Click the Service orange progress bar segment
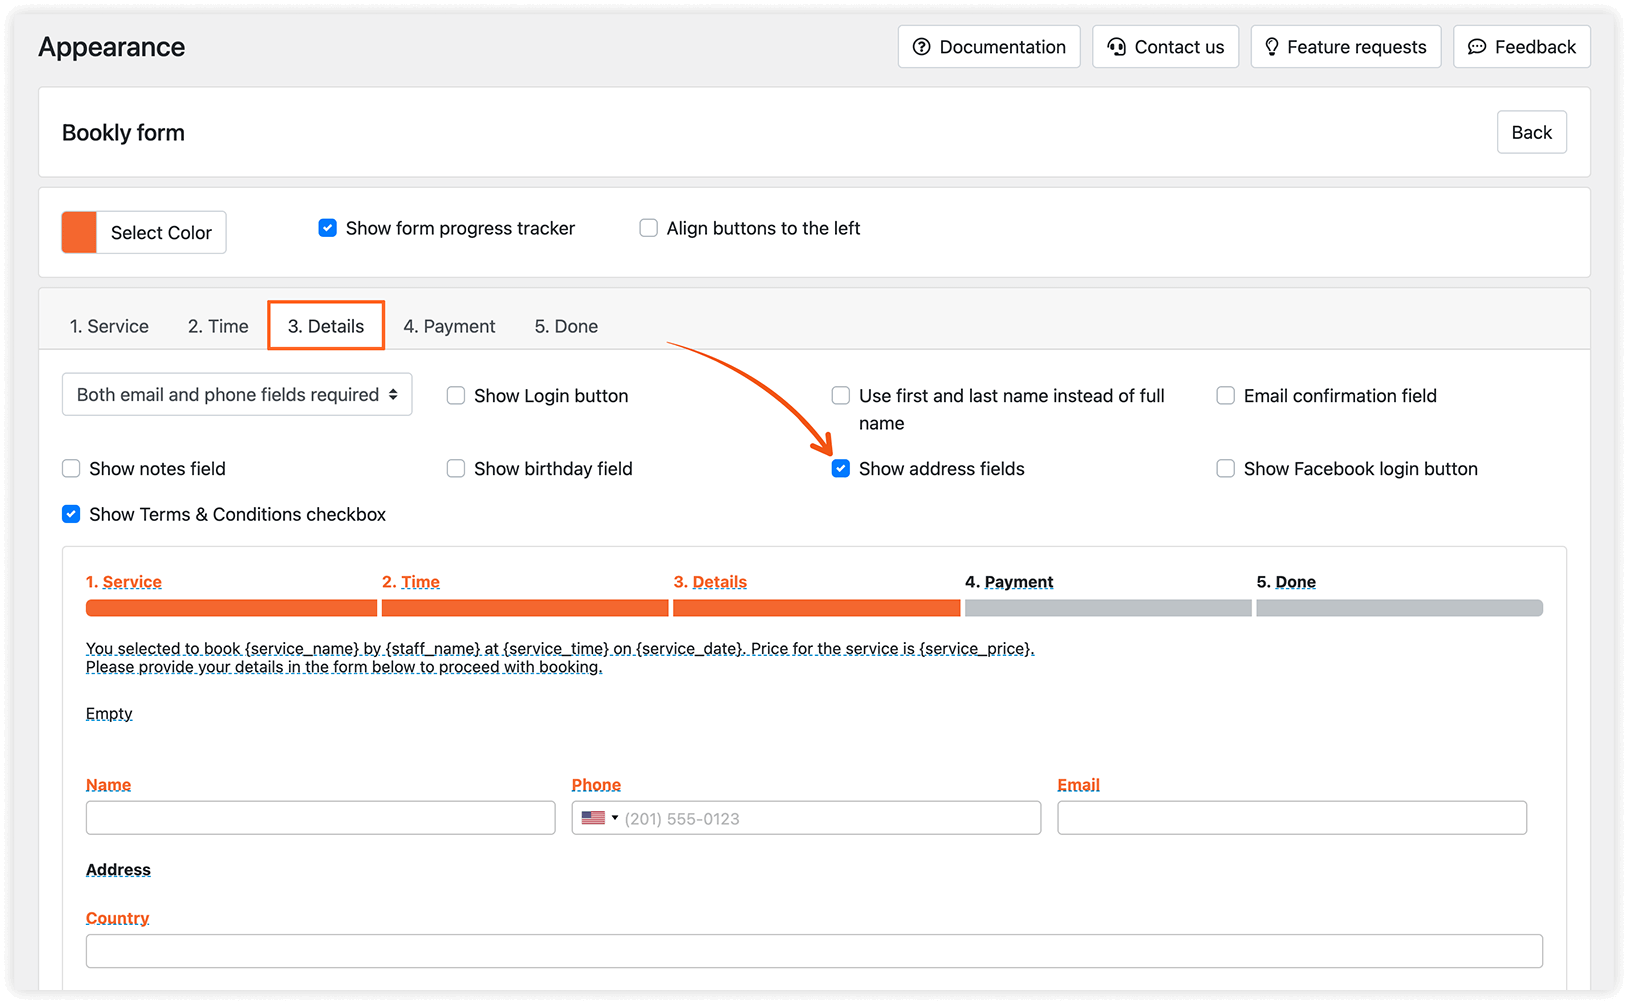Image resolution: width=1628 pixels, height=1004 pixels. click(x=231, y=608)
